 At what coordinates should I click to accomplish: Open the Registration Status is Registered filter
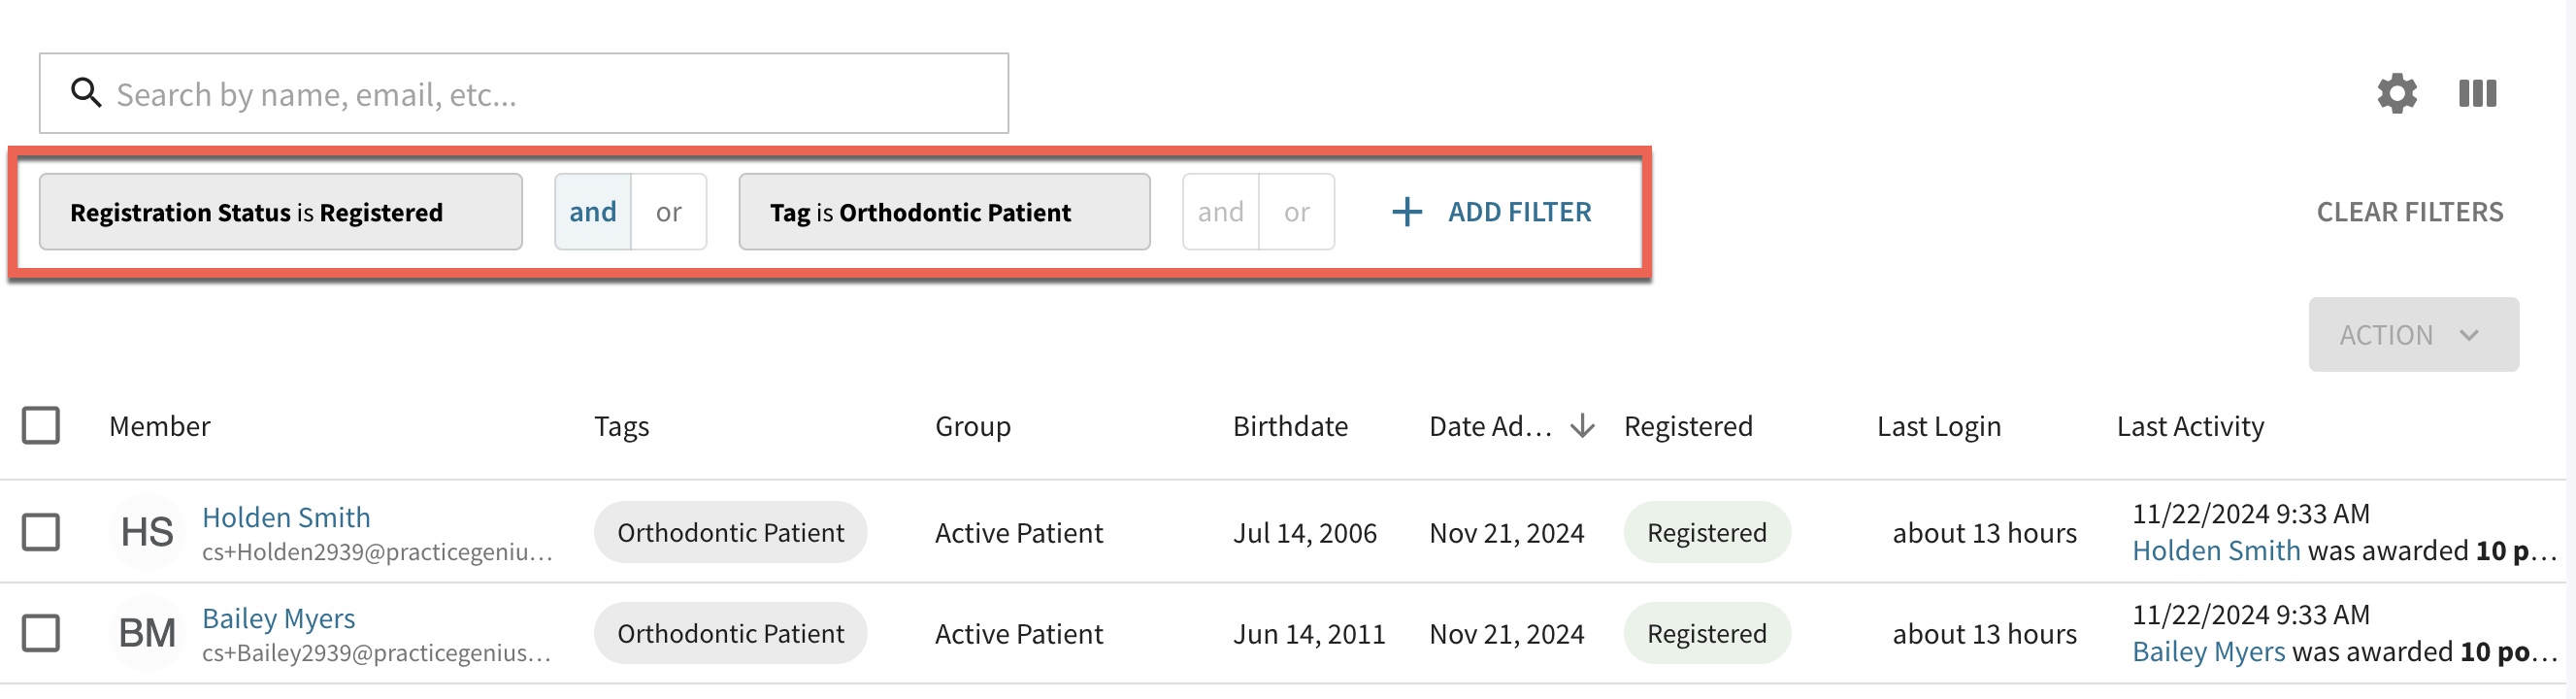(x=281, y=212)
